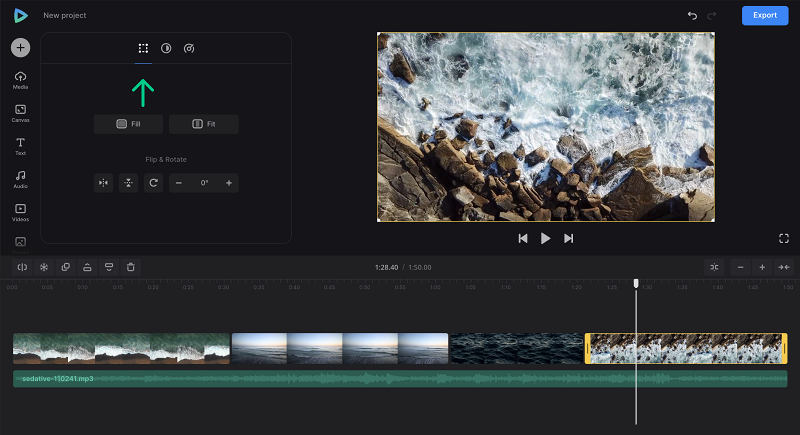Click the 1:00 mark on timeline ruler
The width and height of the screenshot is (800, 435).
[435, 288]
